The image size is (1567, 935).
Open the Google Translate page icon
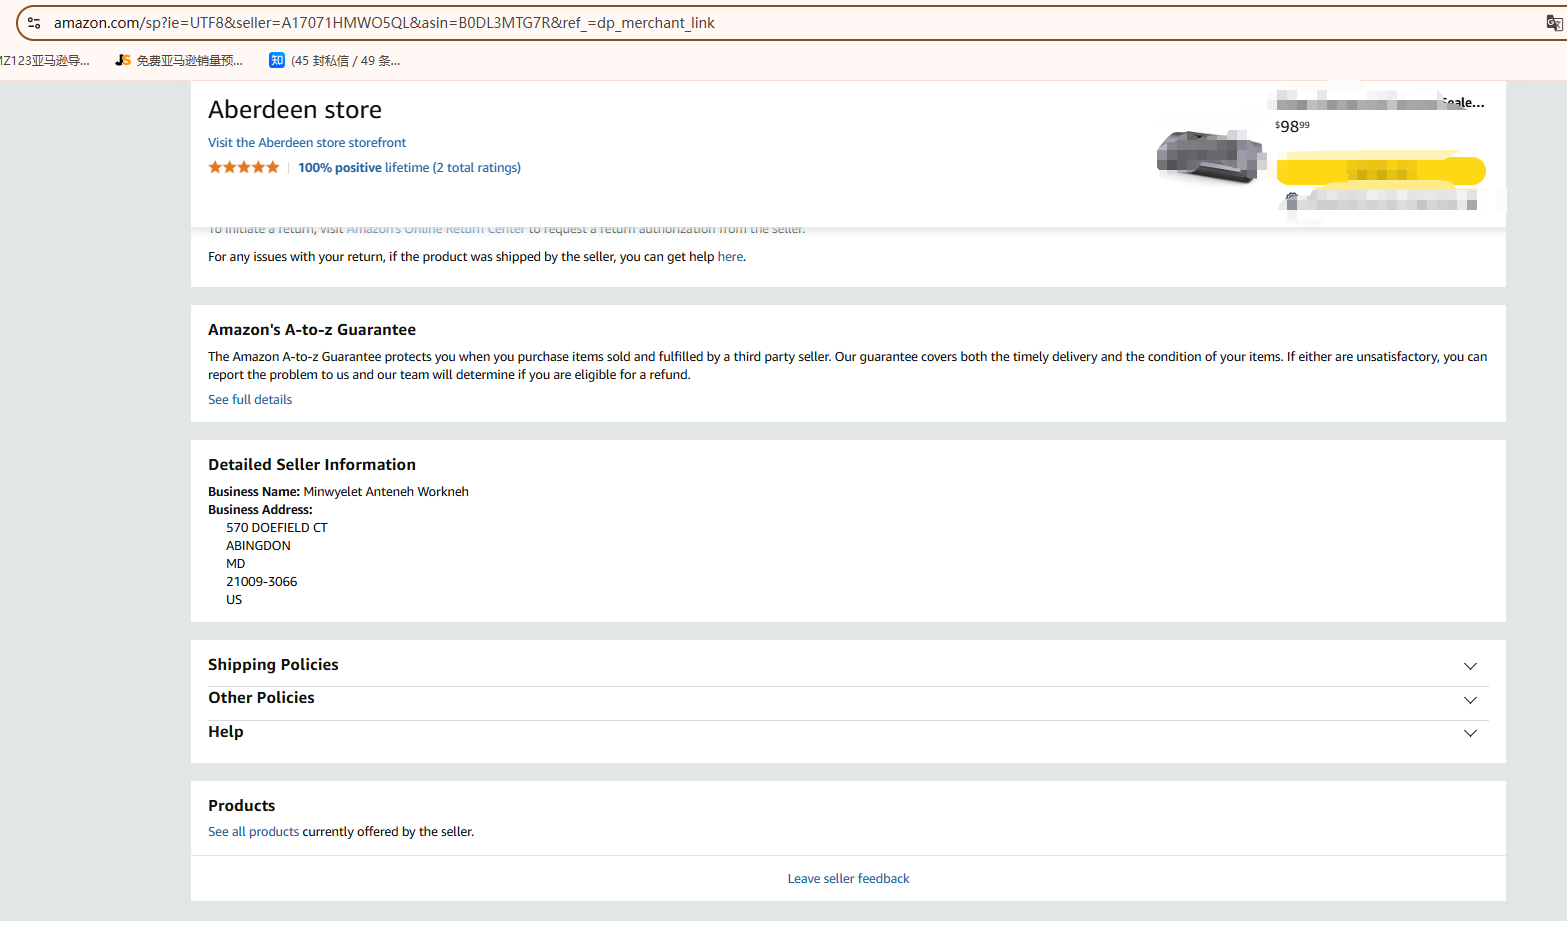tap(1554, 23)
